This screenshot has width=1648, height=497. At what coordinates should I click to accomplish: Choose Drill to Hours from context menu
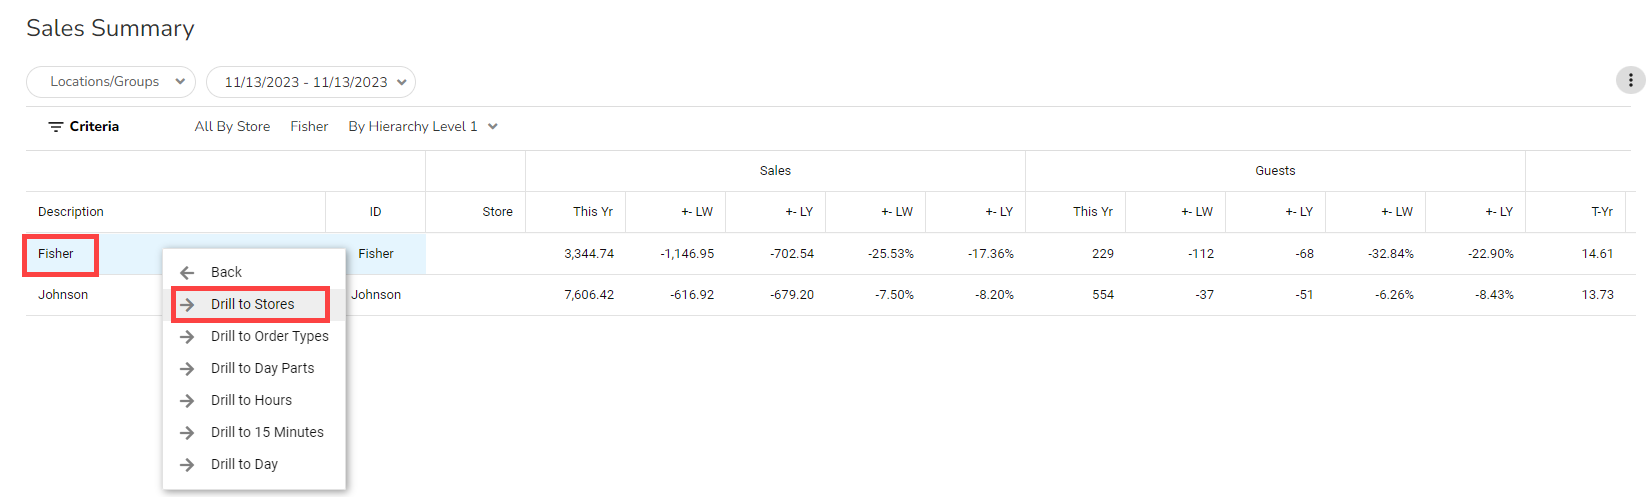(x=251, y=400)
